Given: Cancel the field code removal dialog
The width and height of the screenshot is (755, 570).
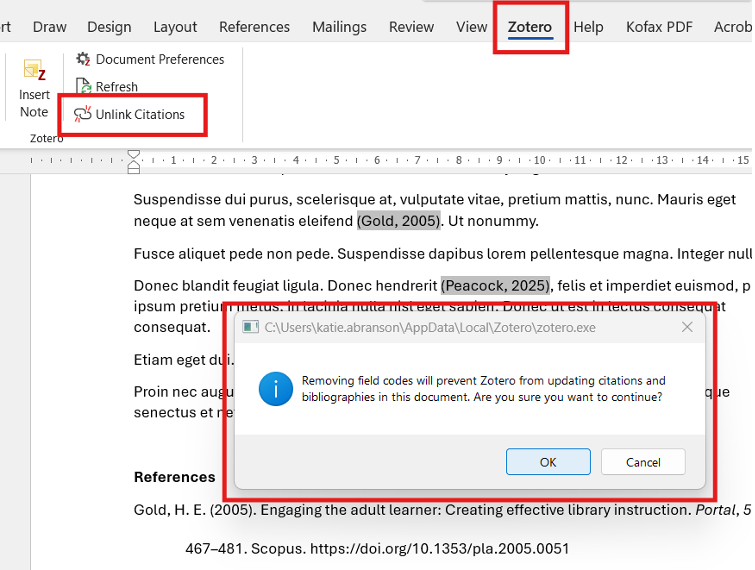Looking at the screenshot, I should 643,462.
